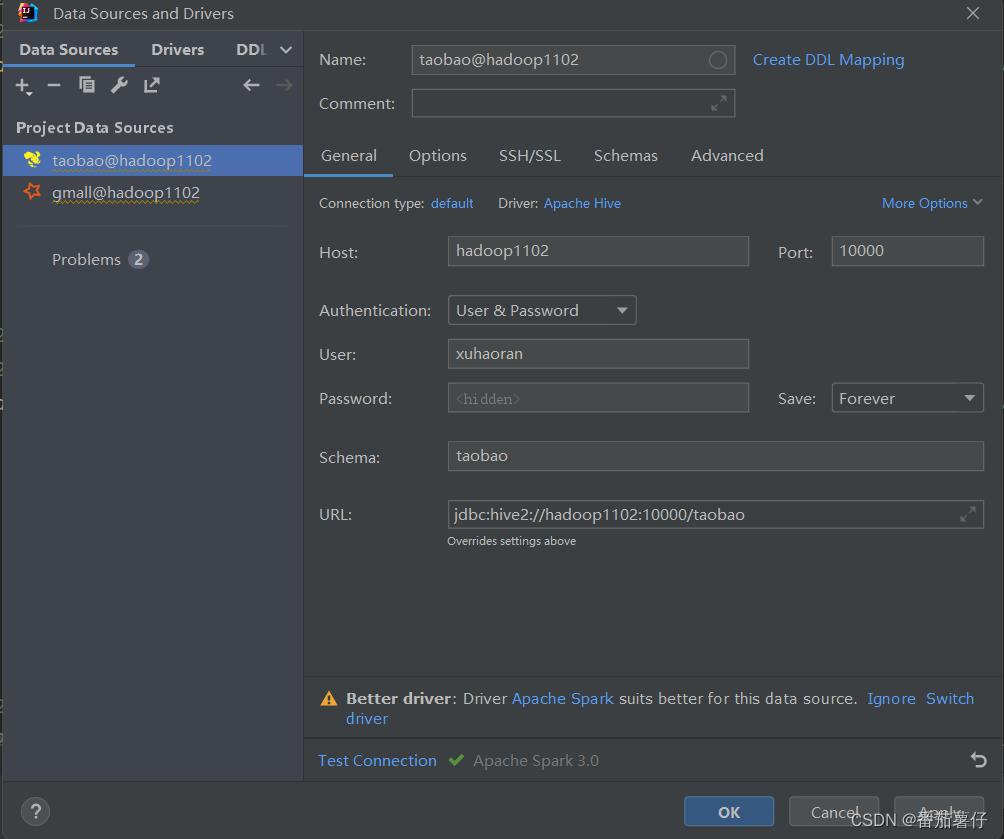Viewport: 1004px width, 839px height.
Task: Focus the Host field hadoop1102
Action: click(x=598, y=251)
